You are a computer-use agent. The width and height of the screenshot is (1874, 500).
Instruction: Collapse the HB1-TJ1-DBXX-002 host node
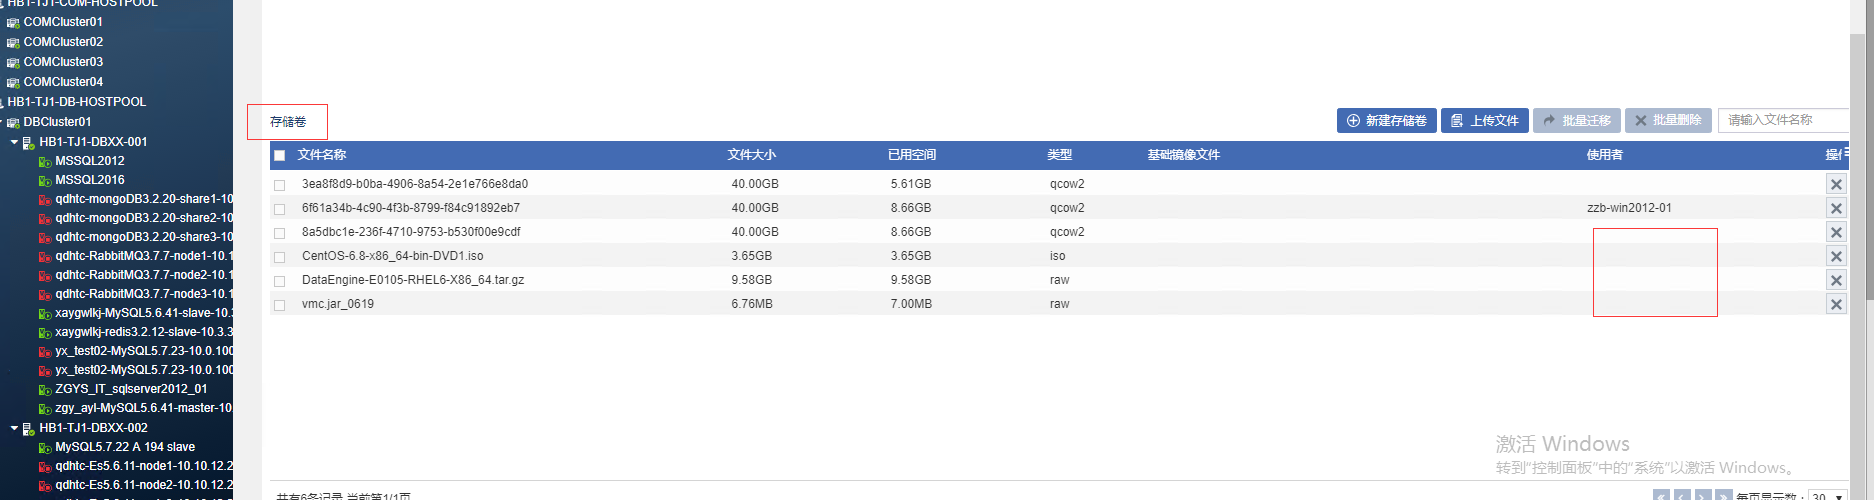pos(14,428)
